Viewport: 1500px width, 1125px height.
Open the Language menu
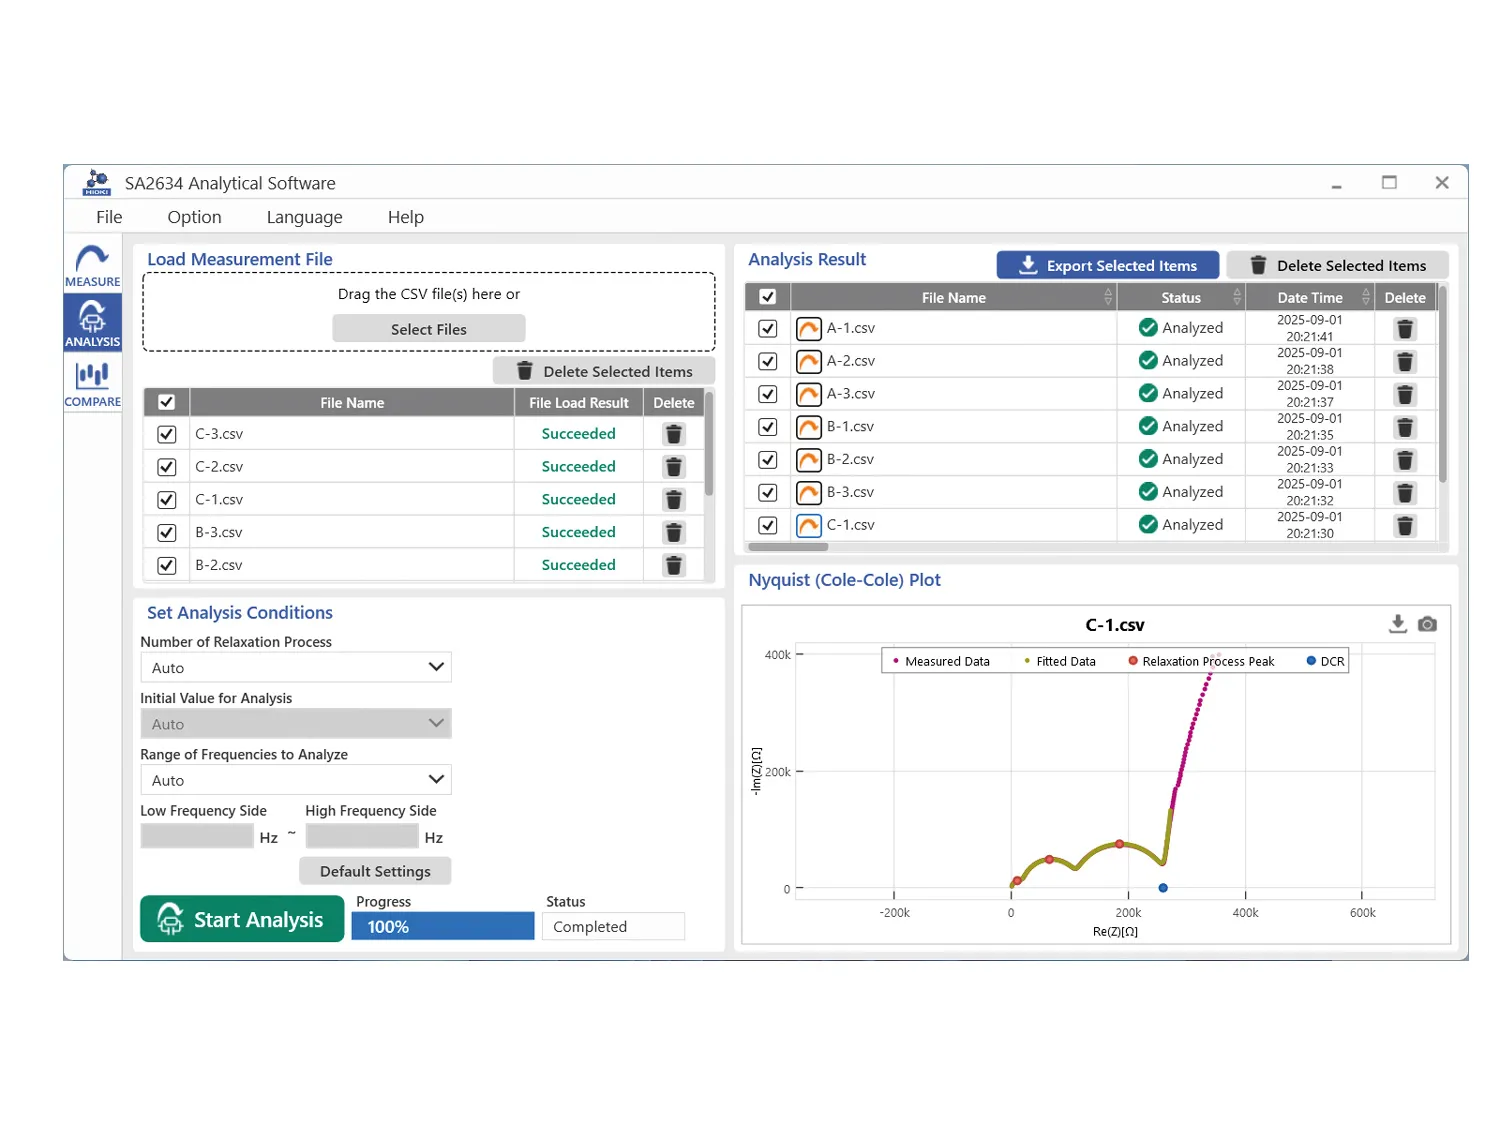pyautogui.click(x=304, y=217)
